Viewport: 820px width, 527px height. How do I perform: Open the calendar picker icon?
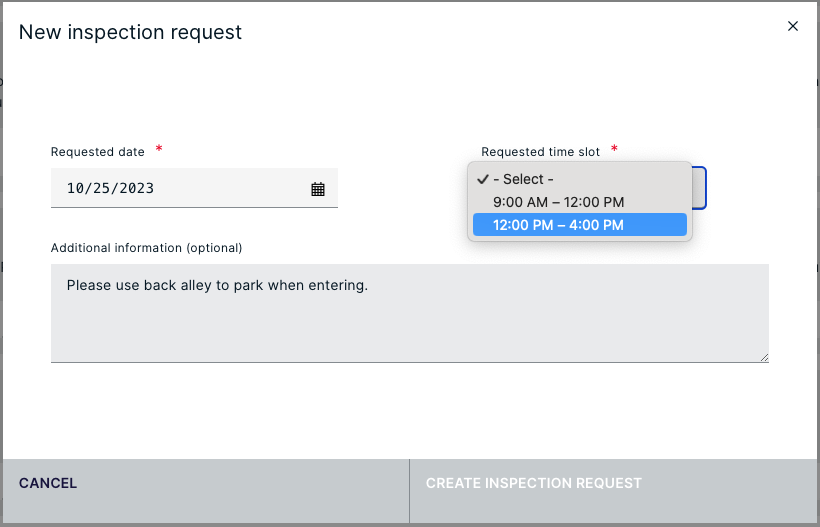click(x=318, y=189)
